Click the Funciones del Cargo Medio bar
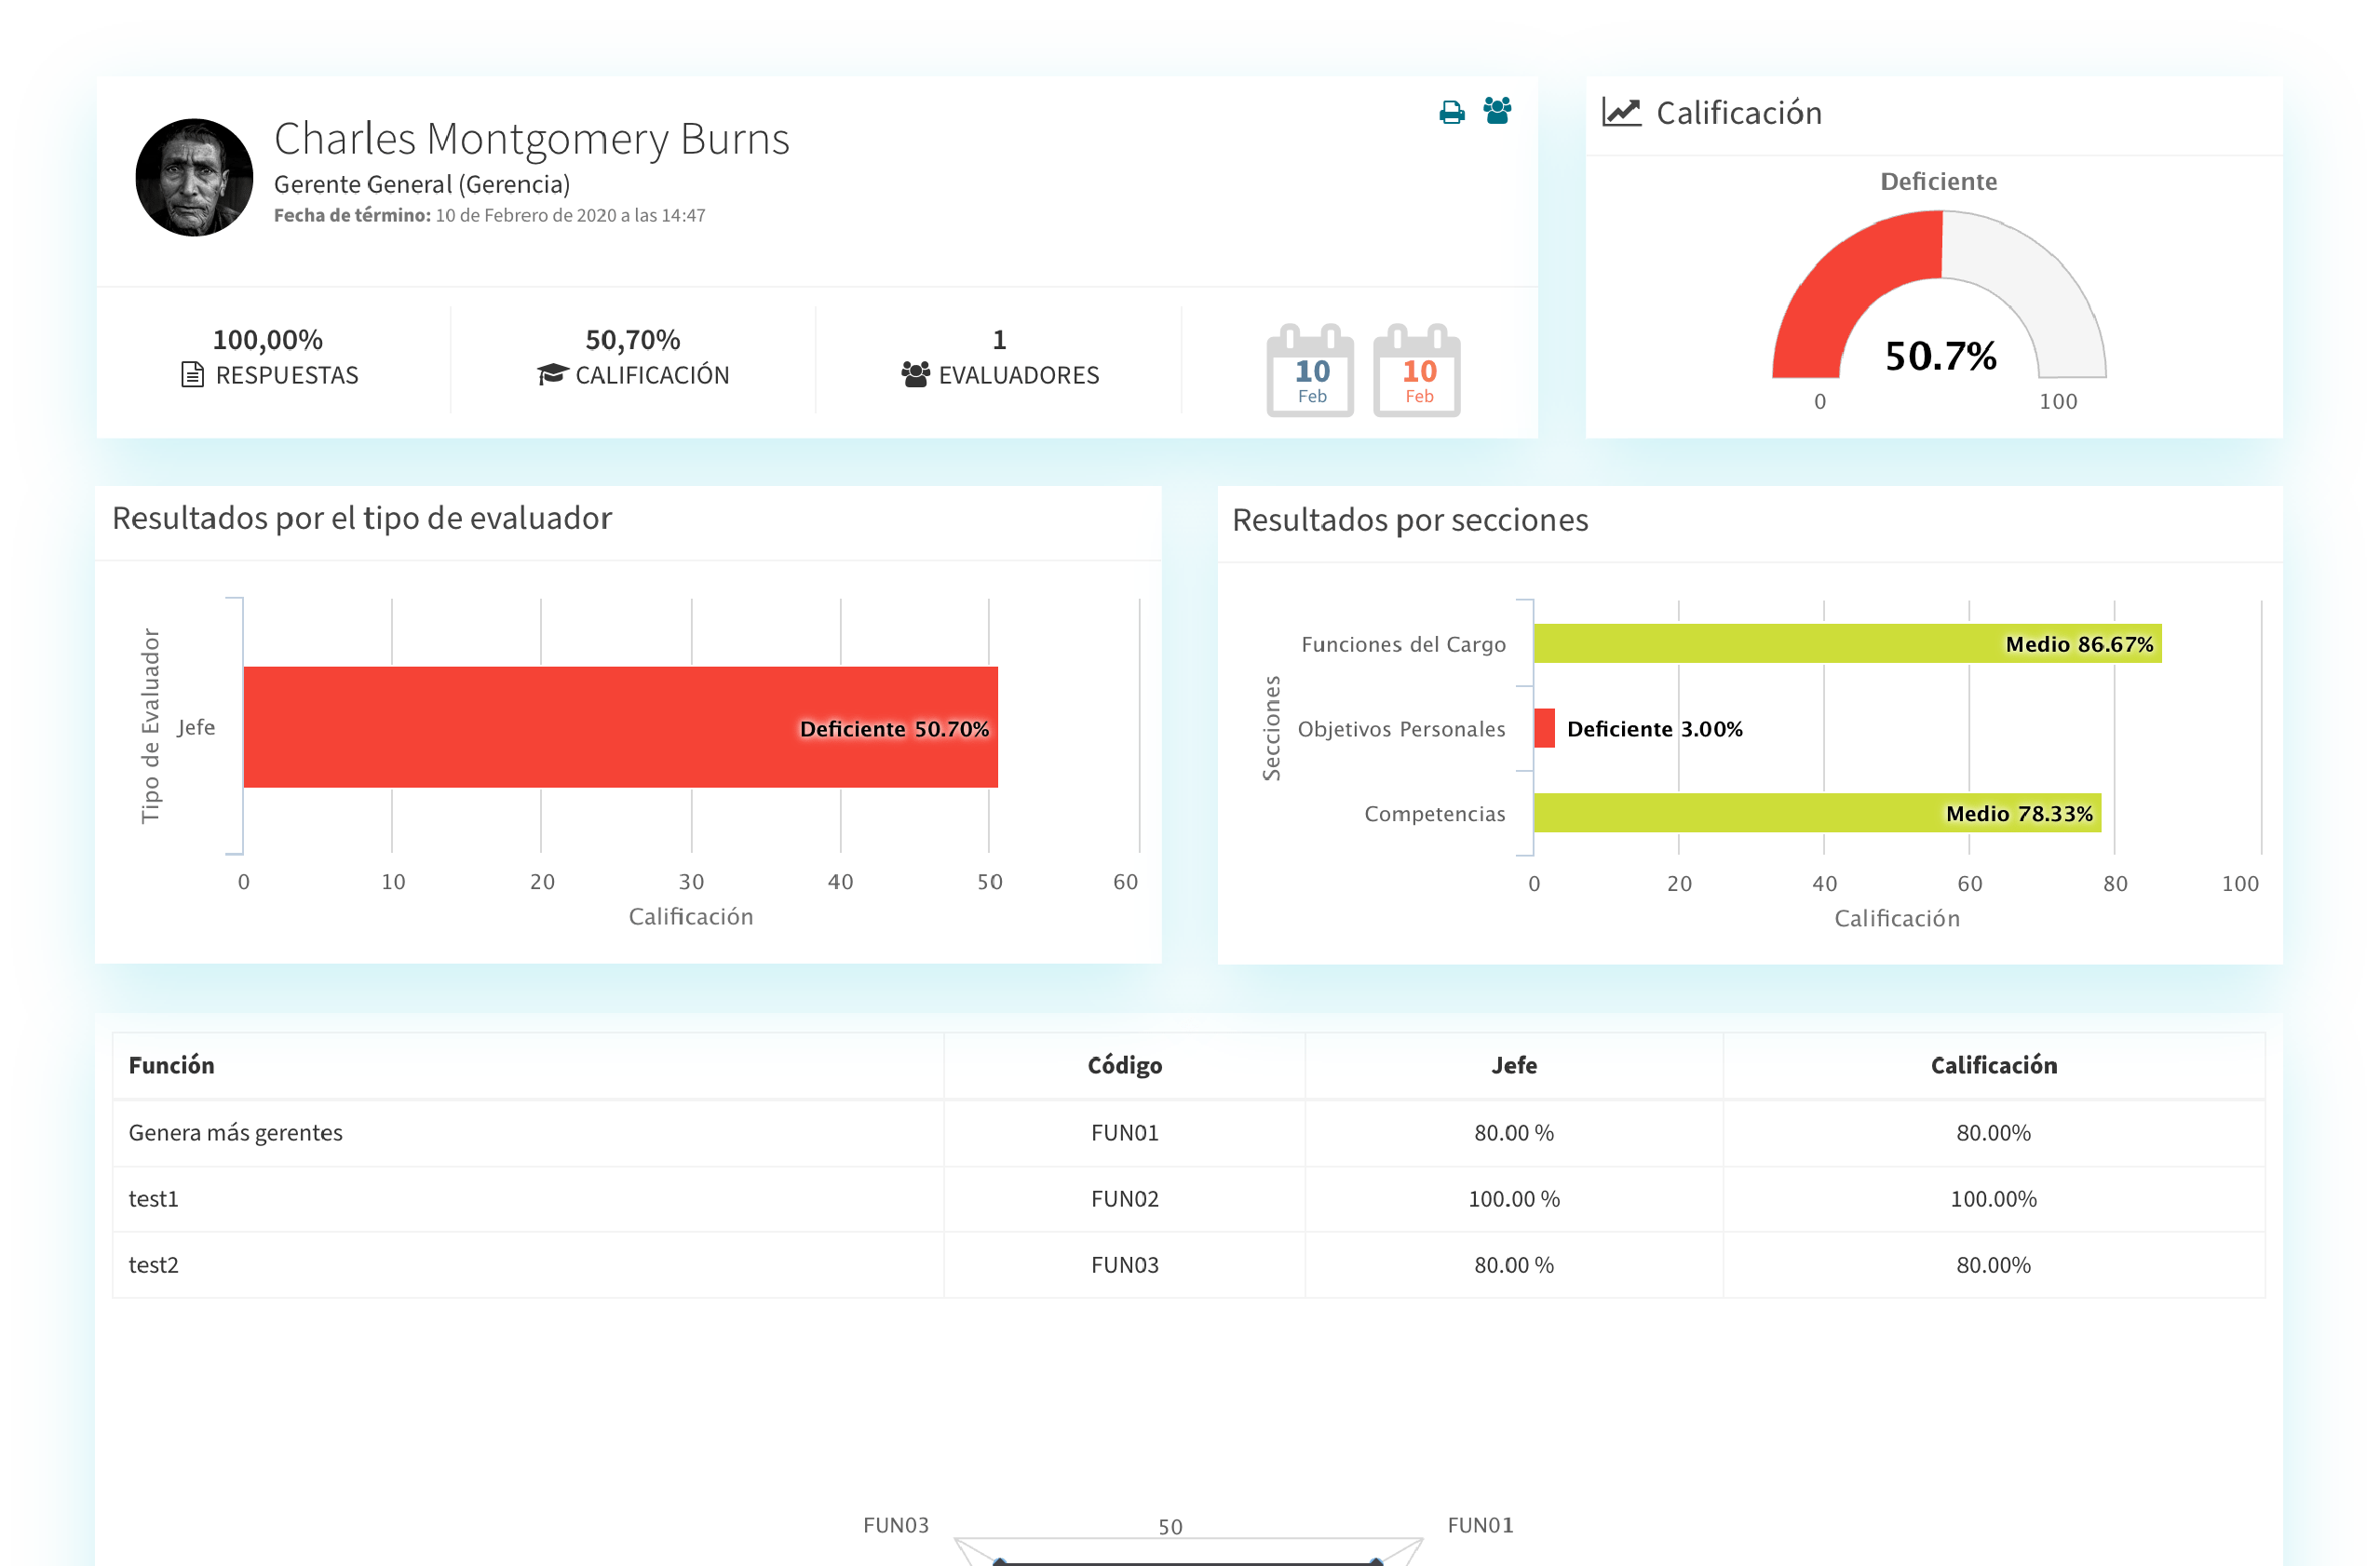Screen dimensions: 2380x1566 pos(1846,644)
